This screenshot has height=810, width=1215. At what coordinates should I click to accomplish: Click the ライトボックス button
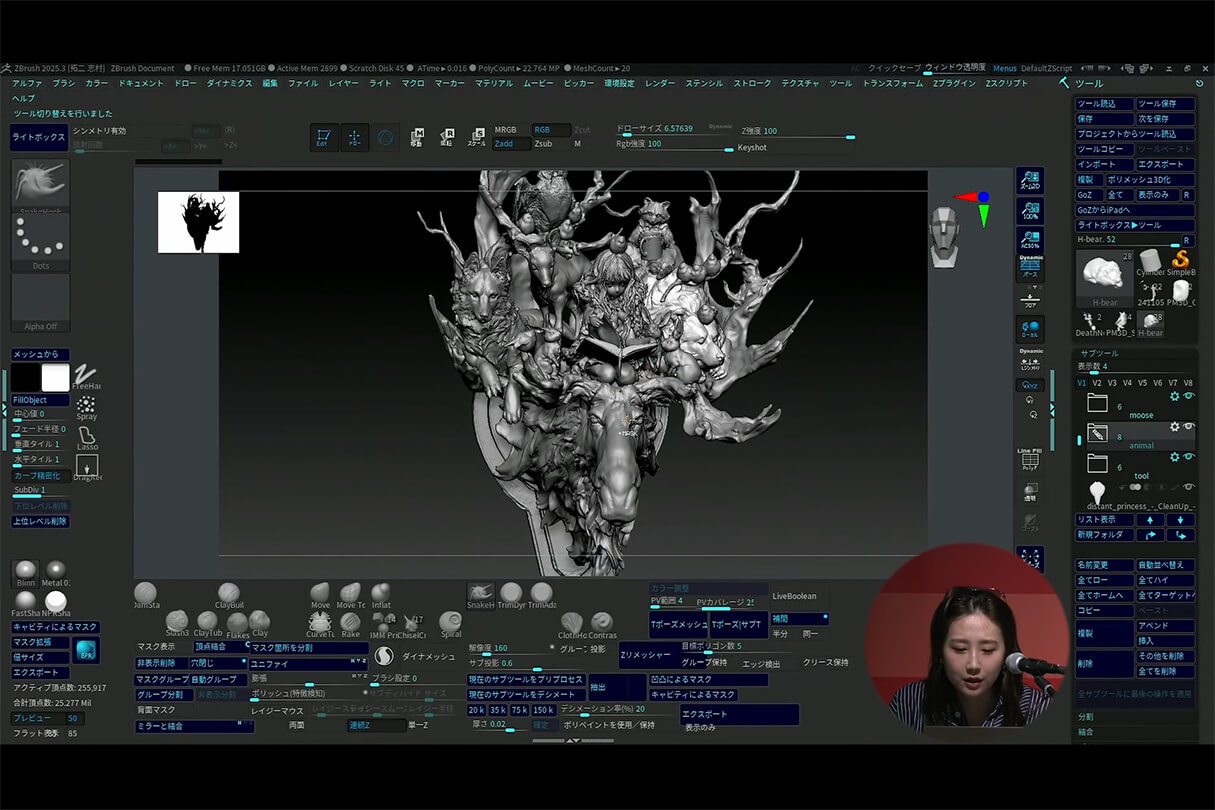39,137
